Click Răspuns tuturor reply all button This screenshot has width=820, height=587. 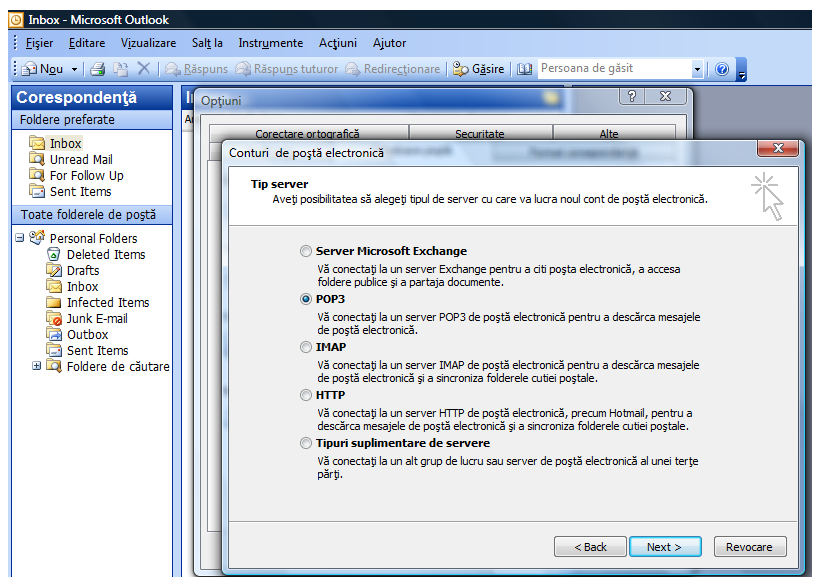tap(287, 69)
